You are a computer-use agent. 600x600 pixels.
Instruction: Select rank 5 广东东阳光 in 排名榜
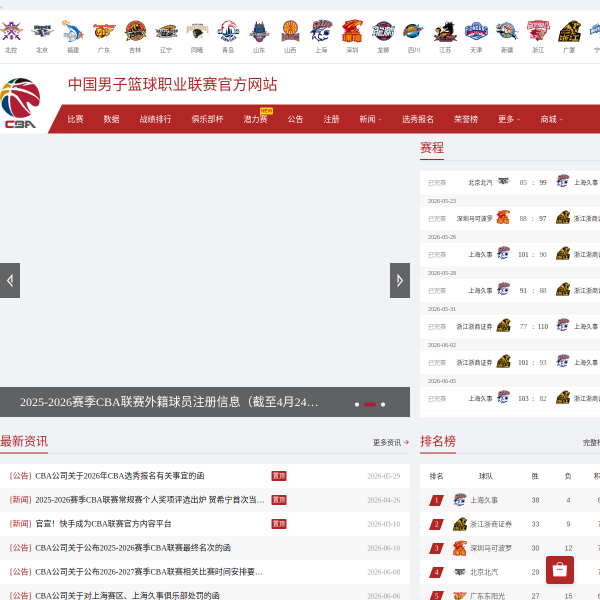[x=510, y=593]
